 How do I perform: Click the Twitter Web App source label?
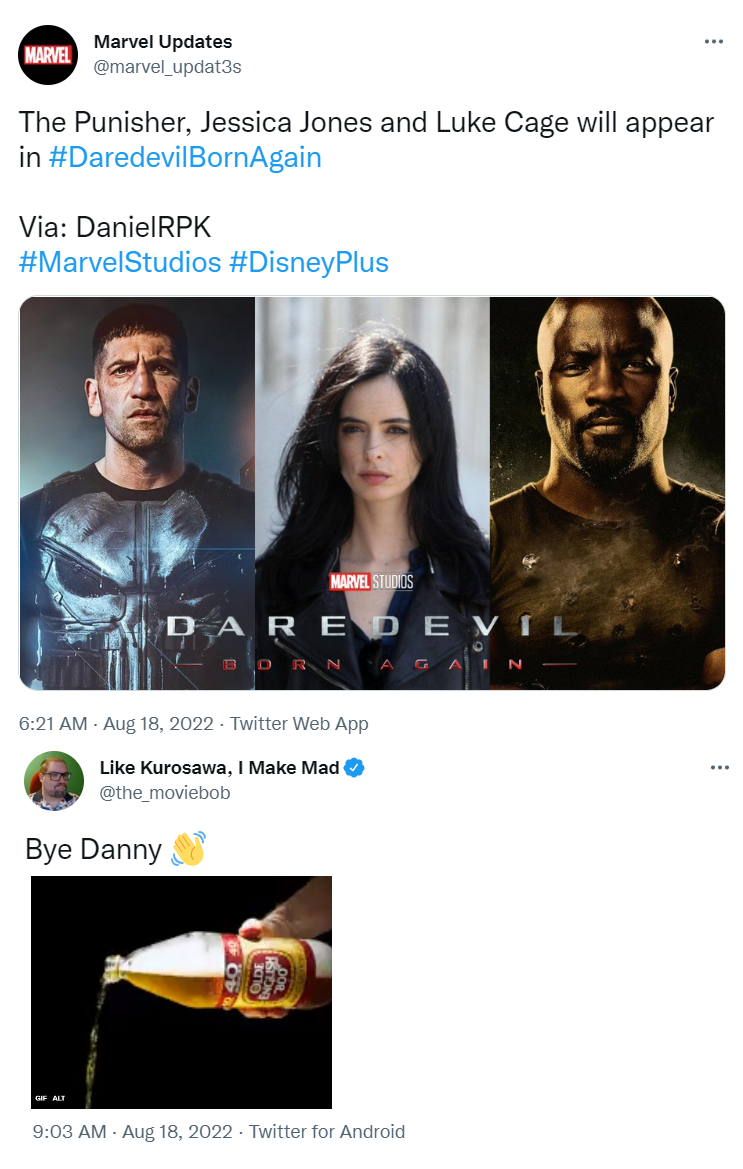point(299,724)
